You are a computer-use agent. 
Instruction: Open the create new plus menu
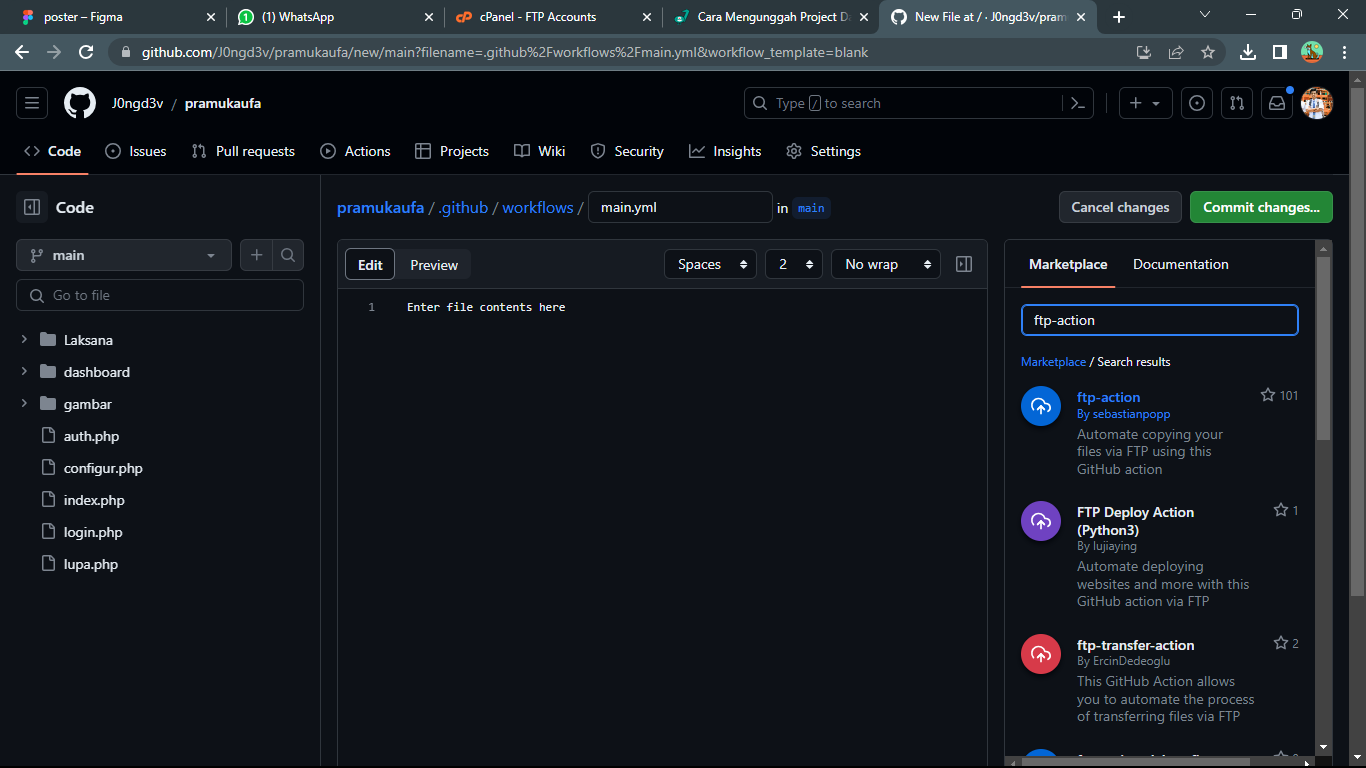tap(1145, 103)
